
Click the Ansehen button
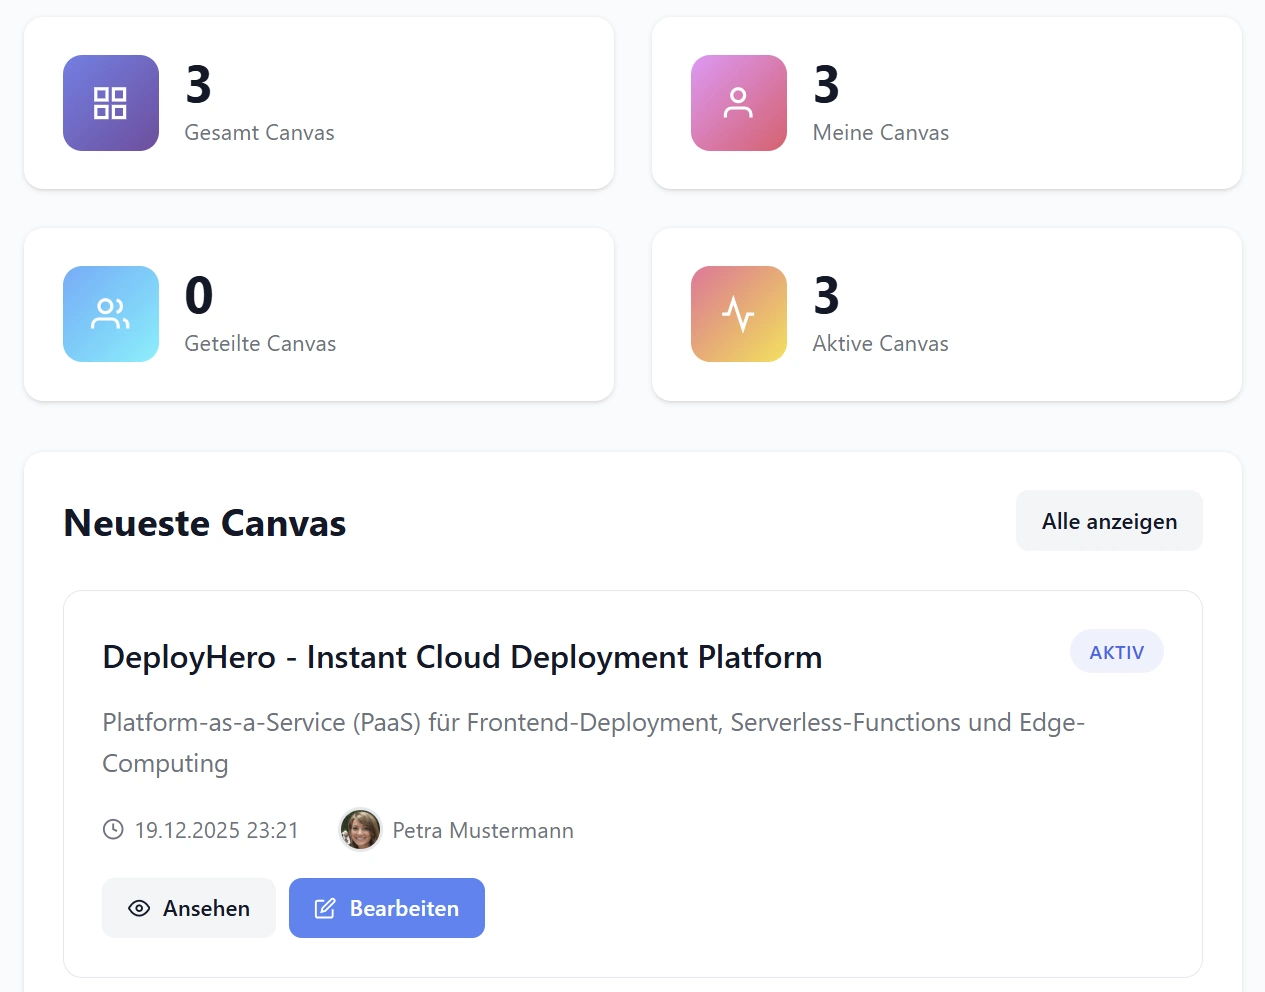pyautogui.click(x=189, y=908)
